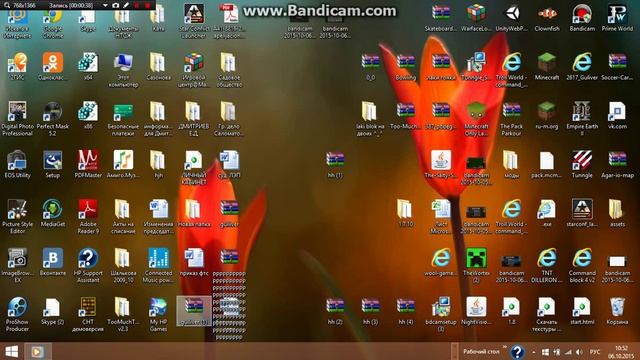Launch the EOS Utility shortcut

(17, 164)
